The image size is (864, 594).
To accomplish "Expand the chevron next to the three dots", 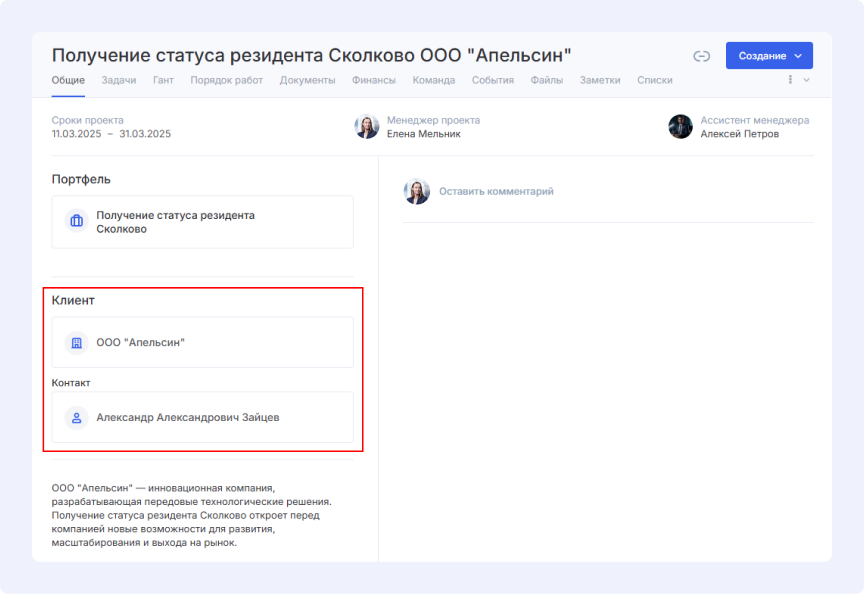I will [x=806, y=80].
